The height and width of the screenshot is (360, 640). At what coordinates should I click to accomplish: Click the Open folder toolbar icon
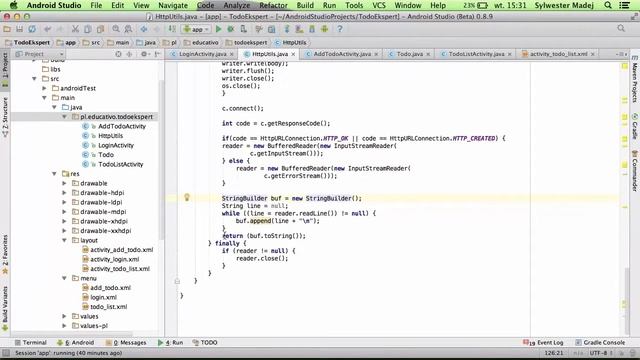(7, 29)
